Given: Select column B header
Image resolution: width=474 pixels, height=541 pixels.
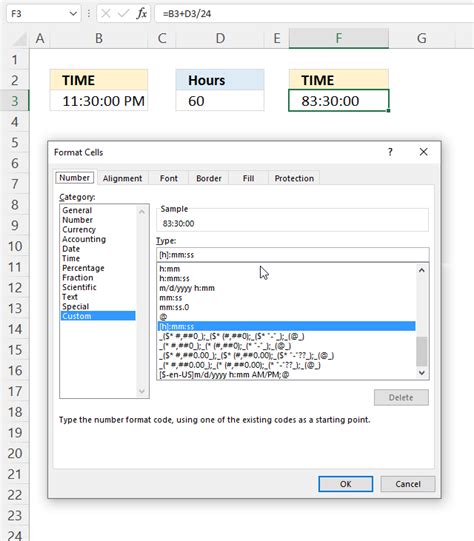Looking at the screenshot, I should click(99, 38).
